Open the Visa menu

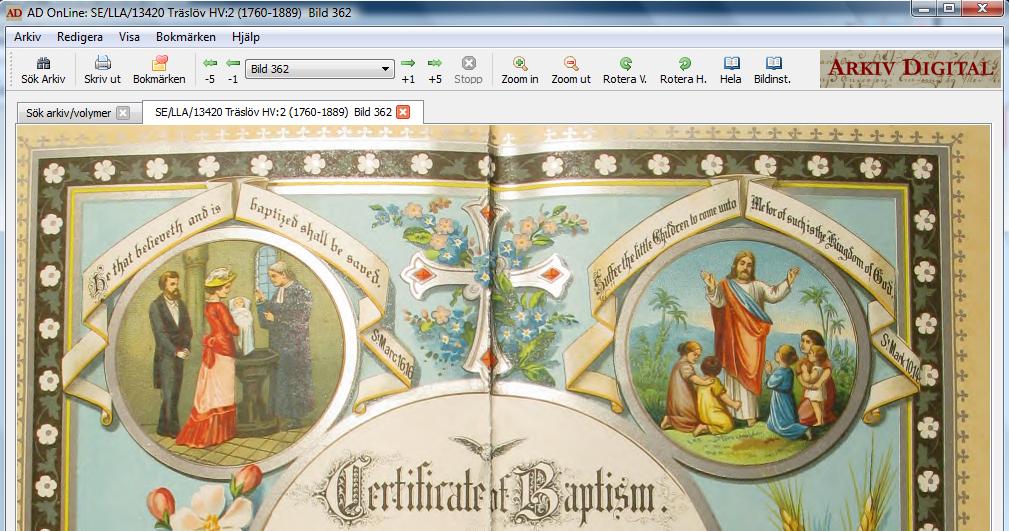tap(129, 37)
